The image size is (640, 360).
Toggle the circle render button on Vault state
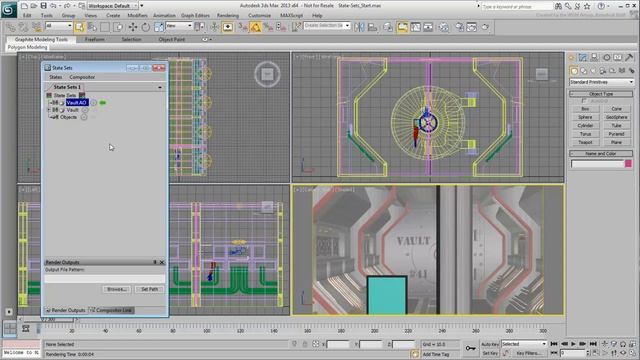(84, 110)
